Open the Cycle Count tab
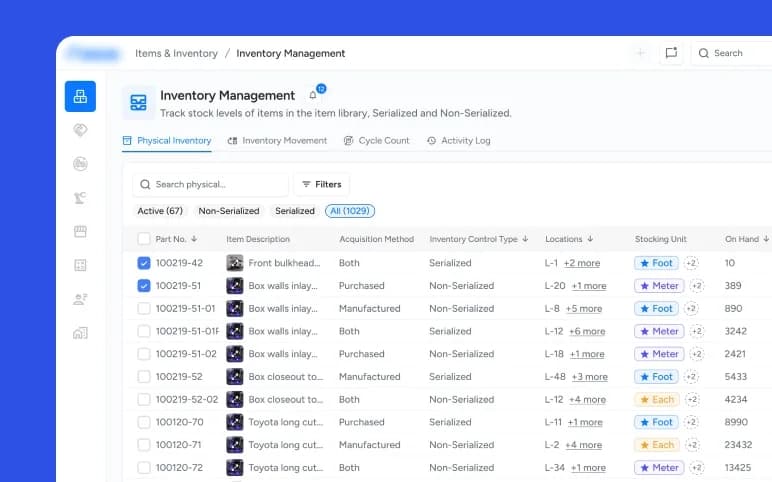 pyautogui.click(x=377, y=141)
